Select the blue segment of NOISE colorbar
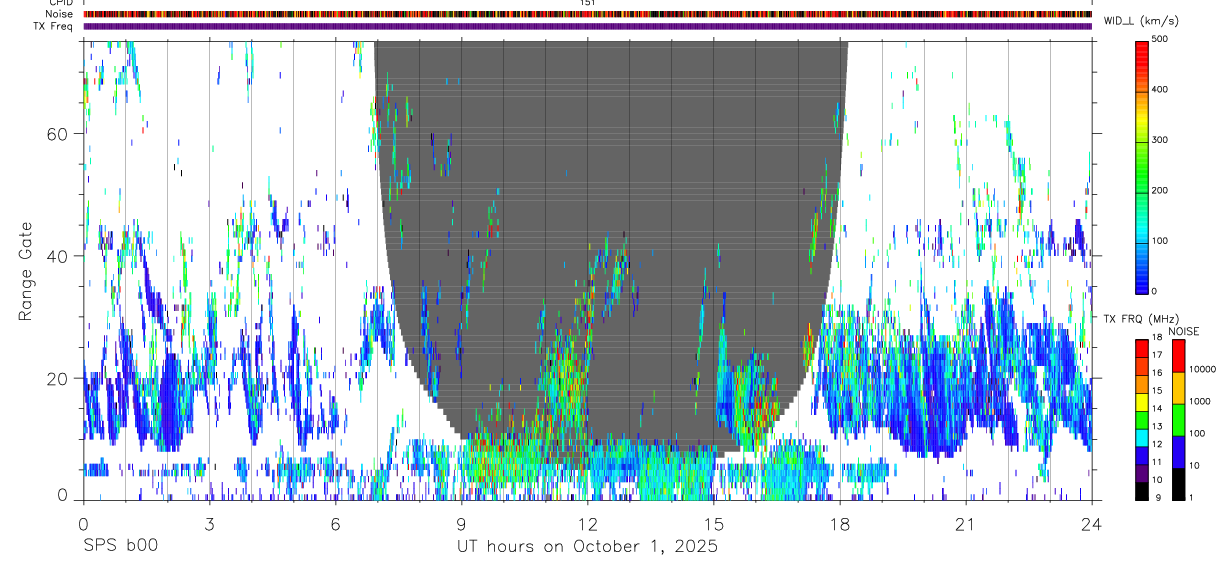Viewport: 1228px width, 567px height. (x=1179, y=452)
